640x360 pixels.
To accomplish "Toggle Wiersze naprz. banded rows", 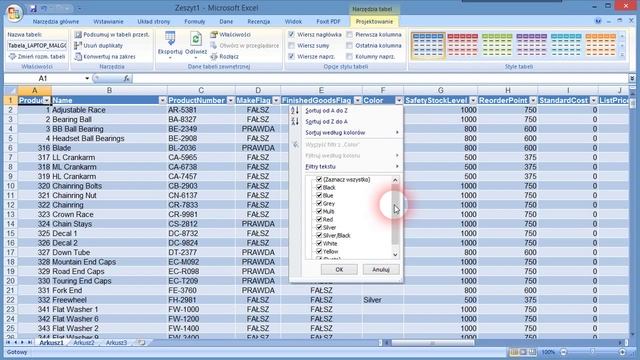I will coord(291,57).
